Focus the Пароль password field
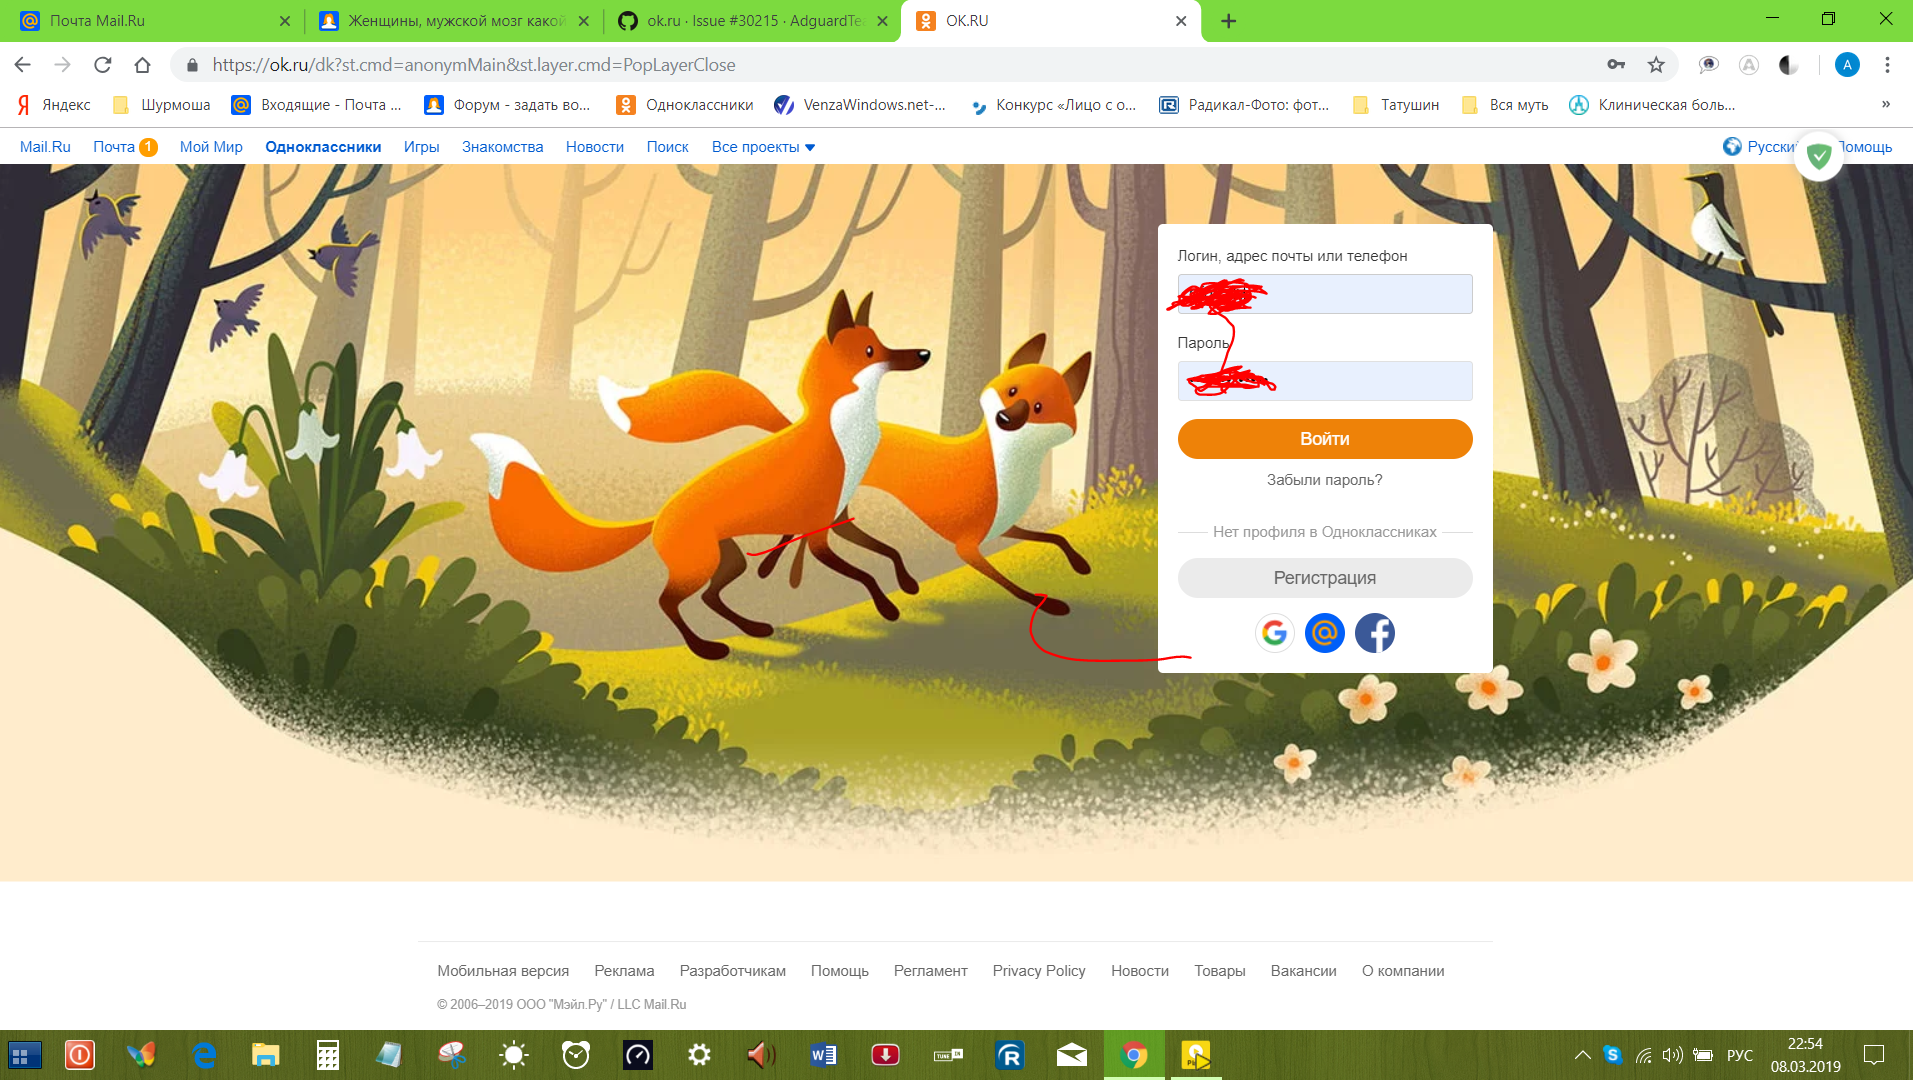This screenshot has width=1913, height=1080. 1324,381
